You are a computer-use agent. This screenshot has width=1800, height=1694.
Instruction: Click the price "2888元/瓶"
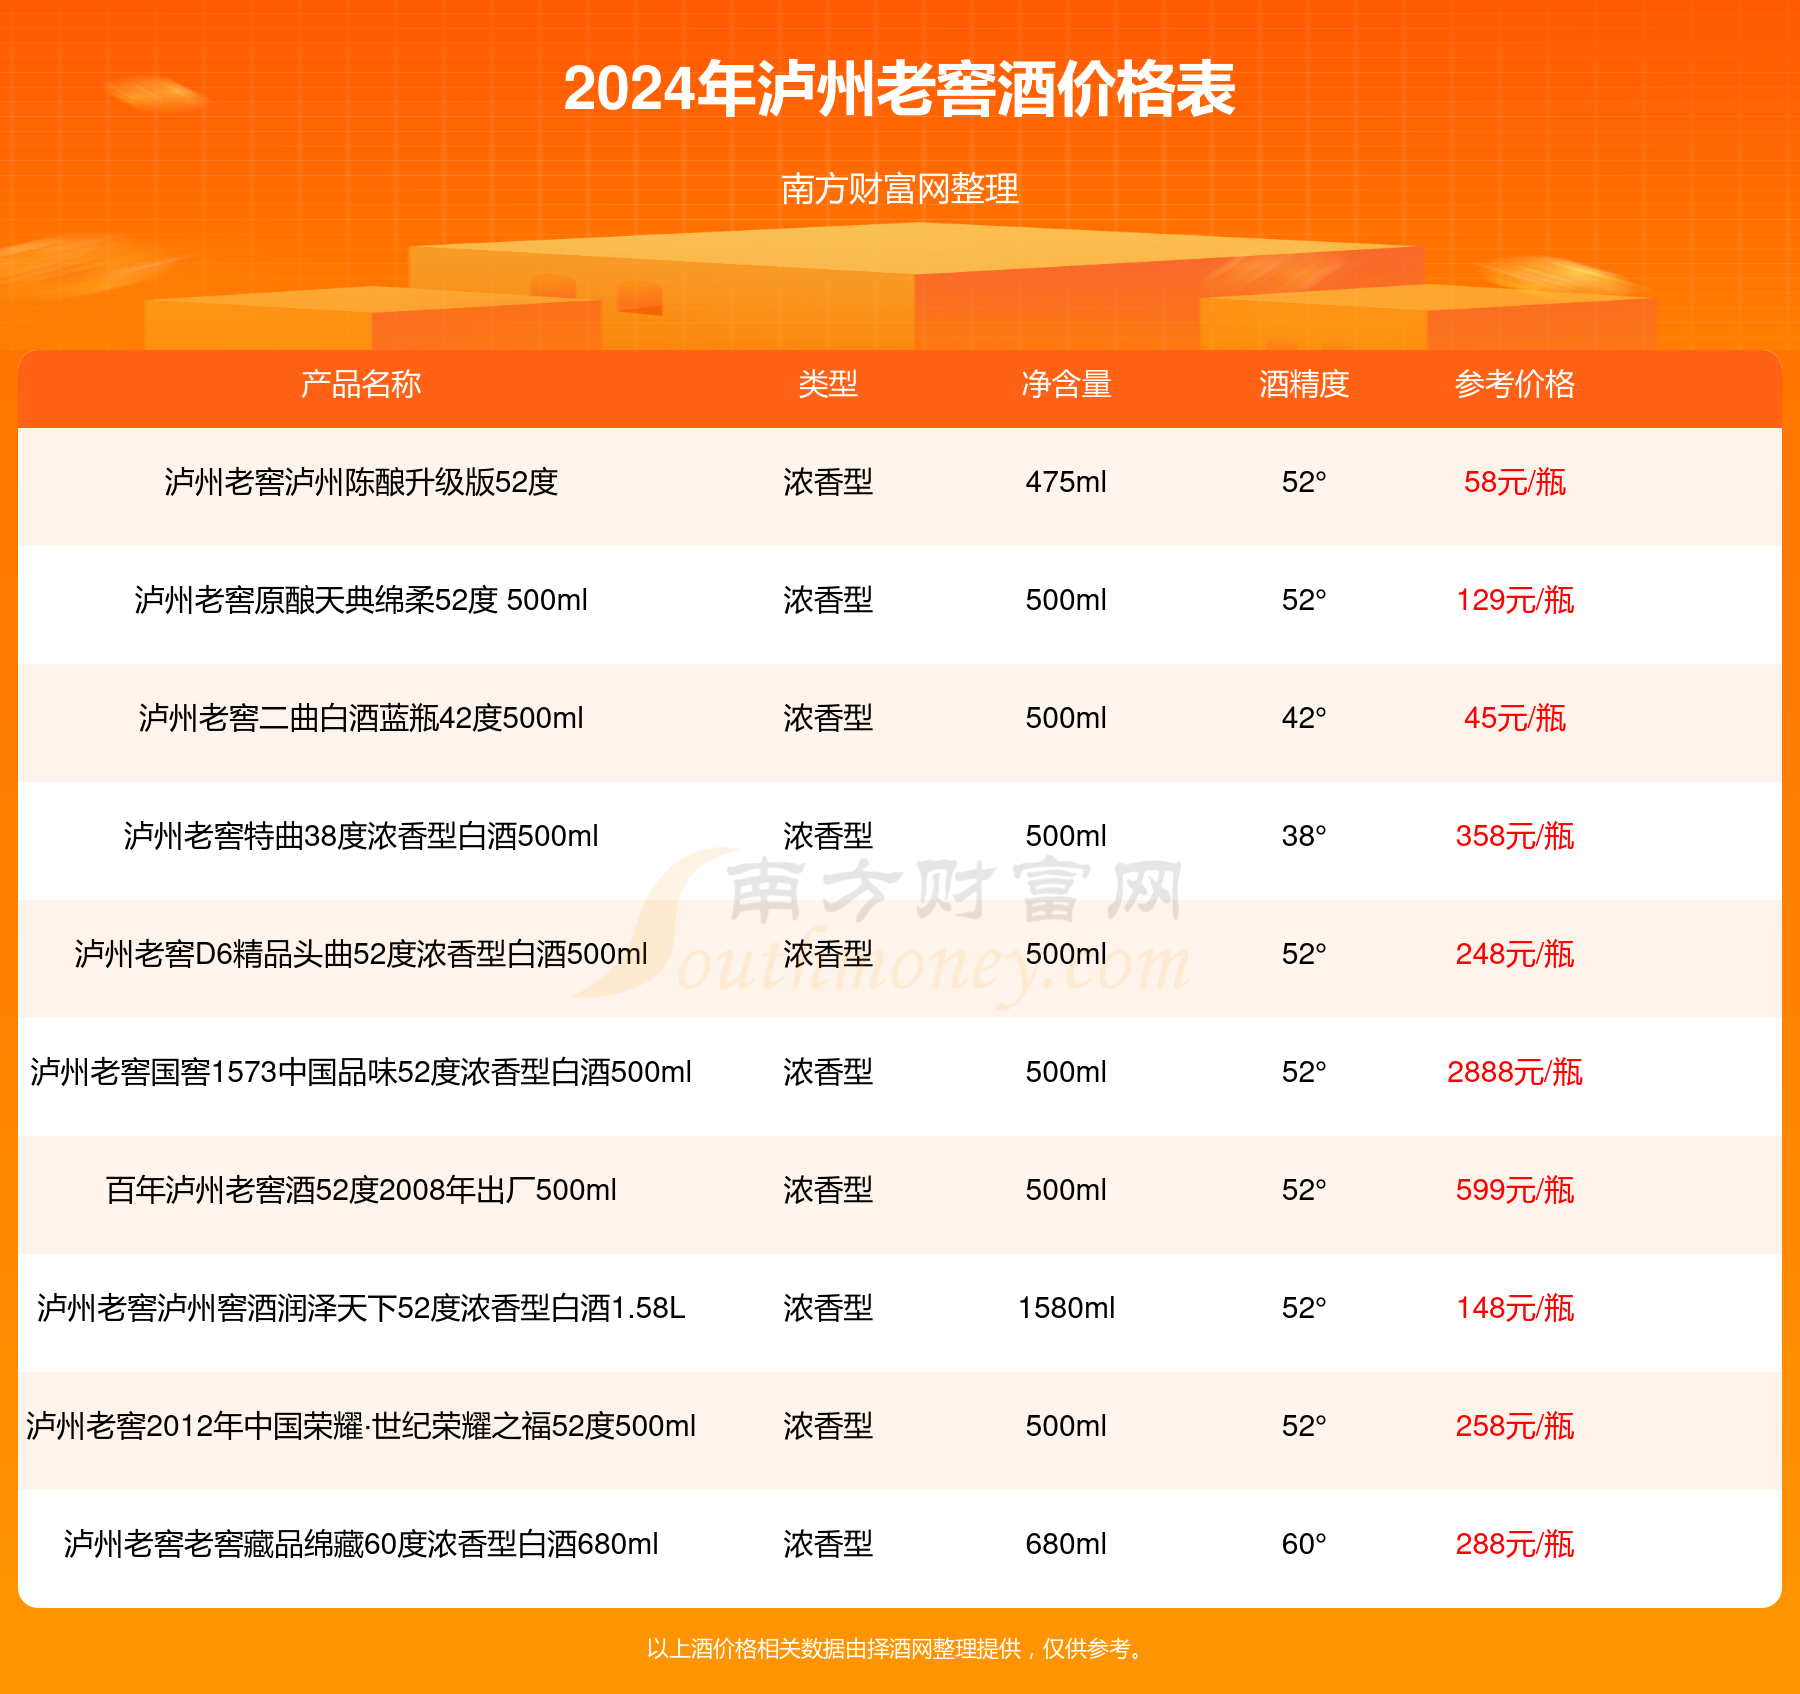(x=1515, y=1072)
